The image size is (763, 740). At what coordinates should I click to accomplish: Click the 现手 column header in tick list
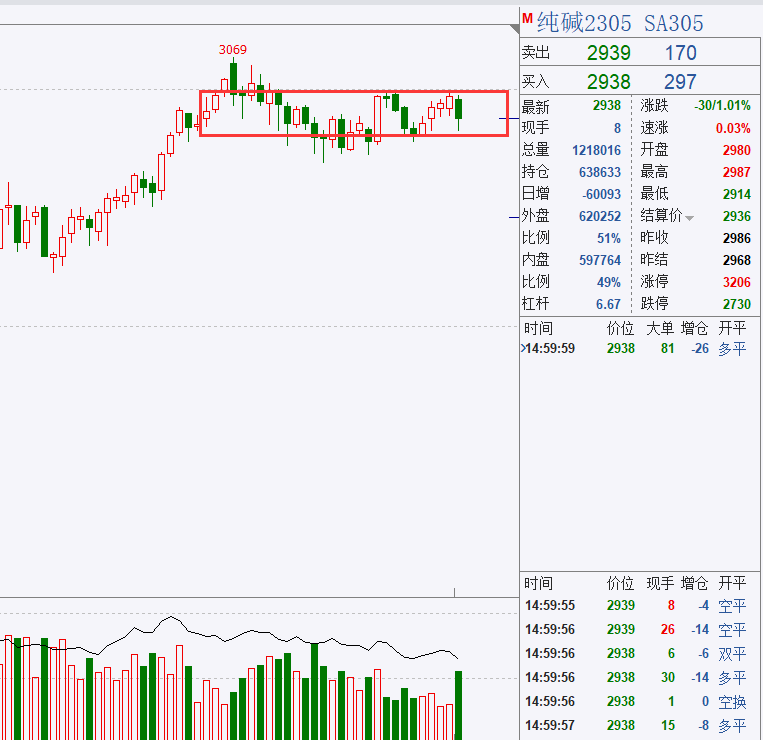(x=659, y=583)
